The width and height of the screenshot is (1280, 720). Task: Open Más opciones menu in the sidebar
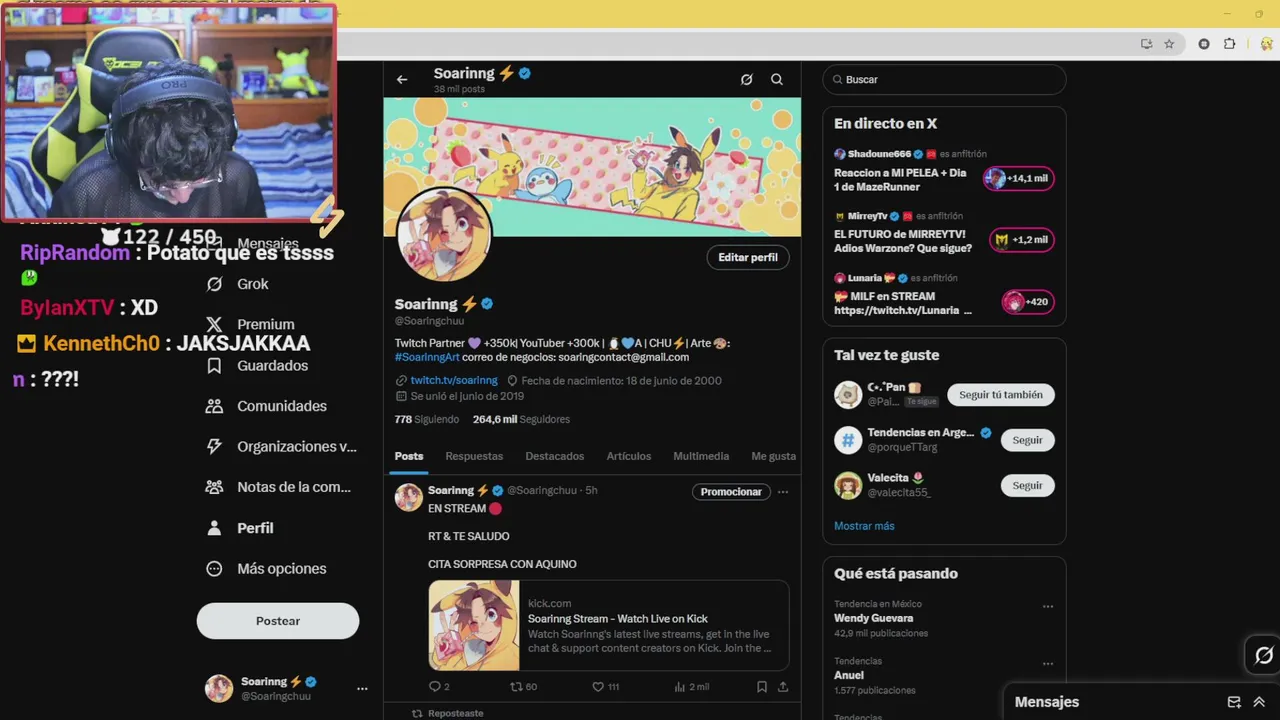266,569
